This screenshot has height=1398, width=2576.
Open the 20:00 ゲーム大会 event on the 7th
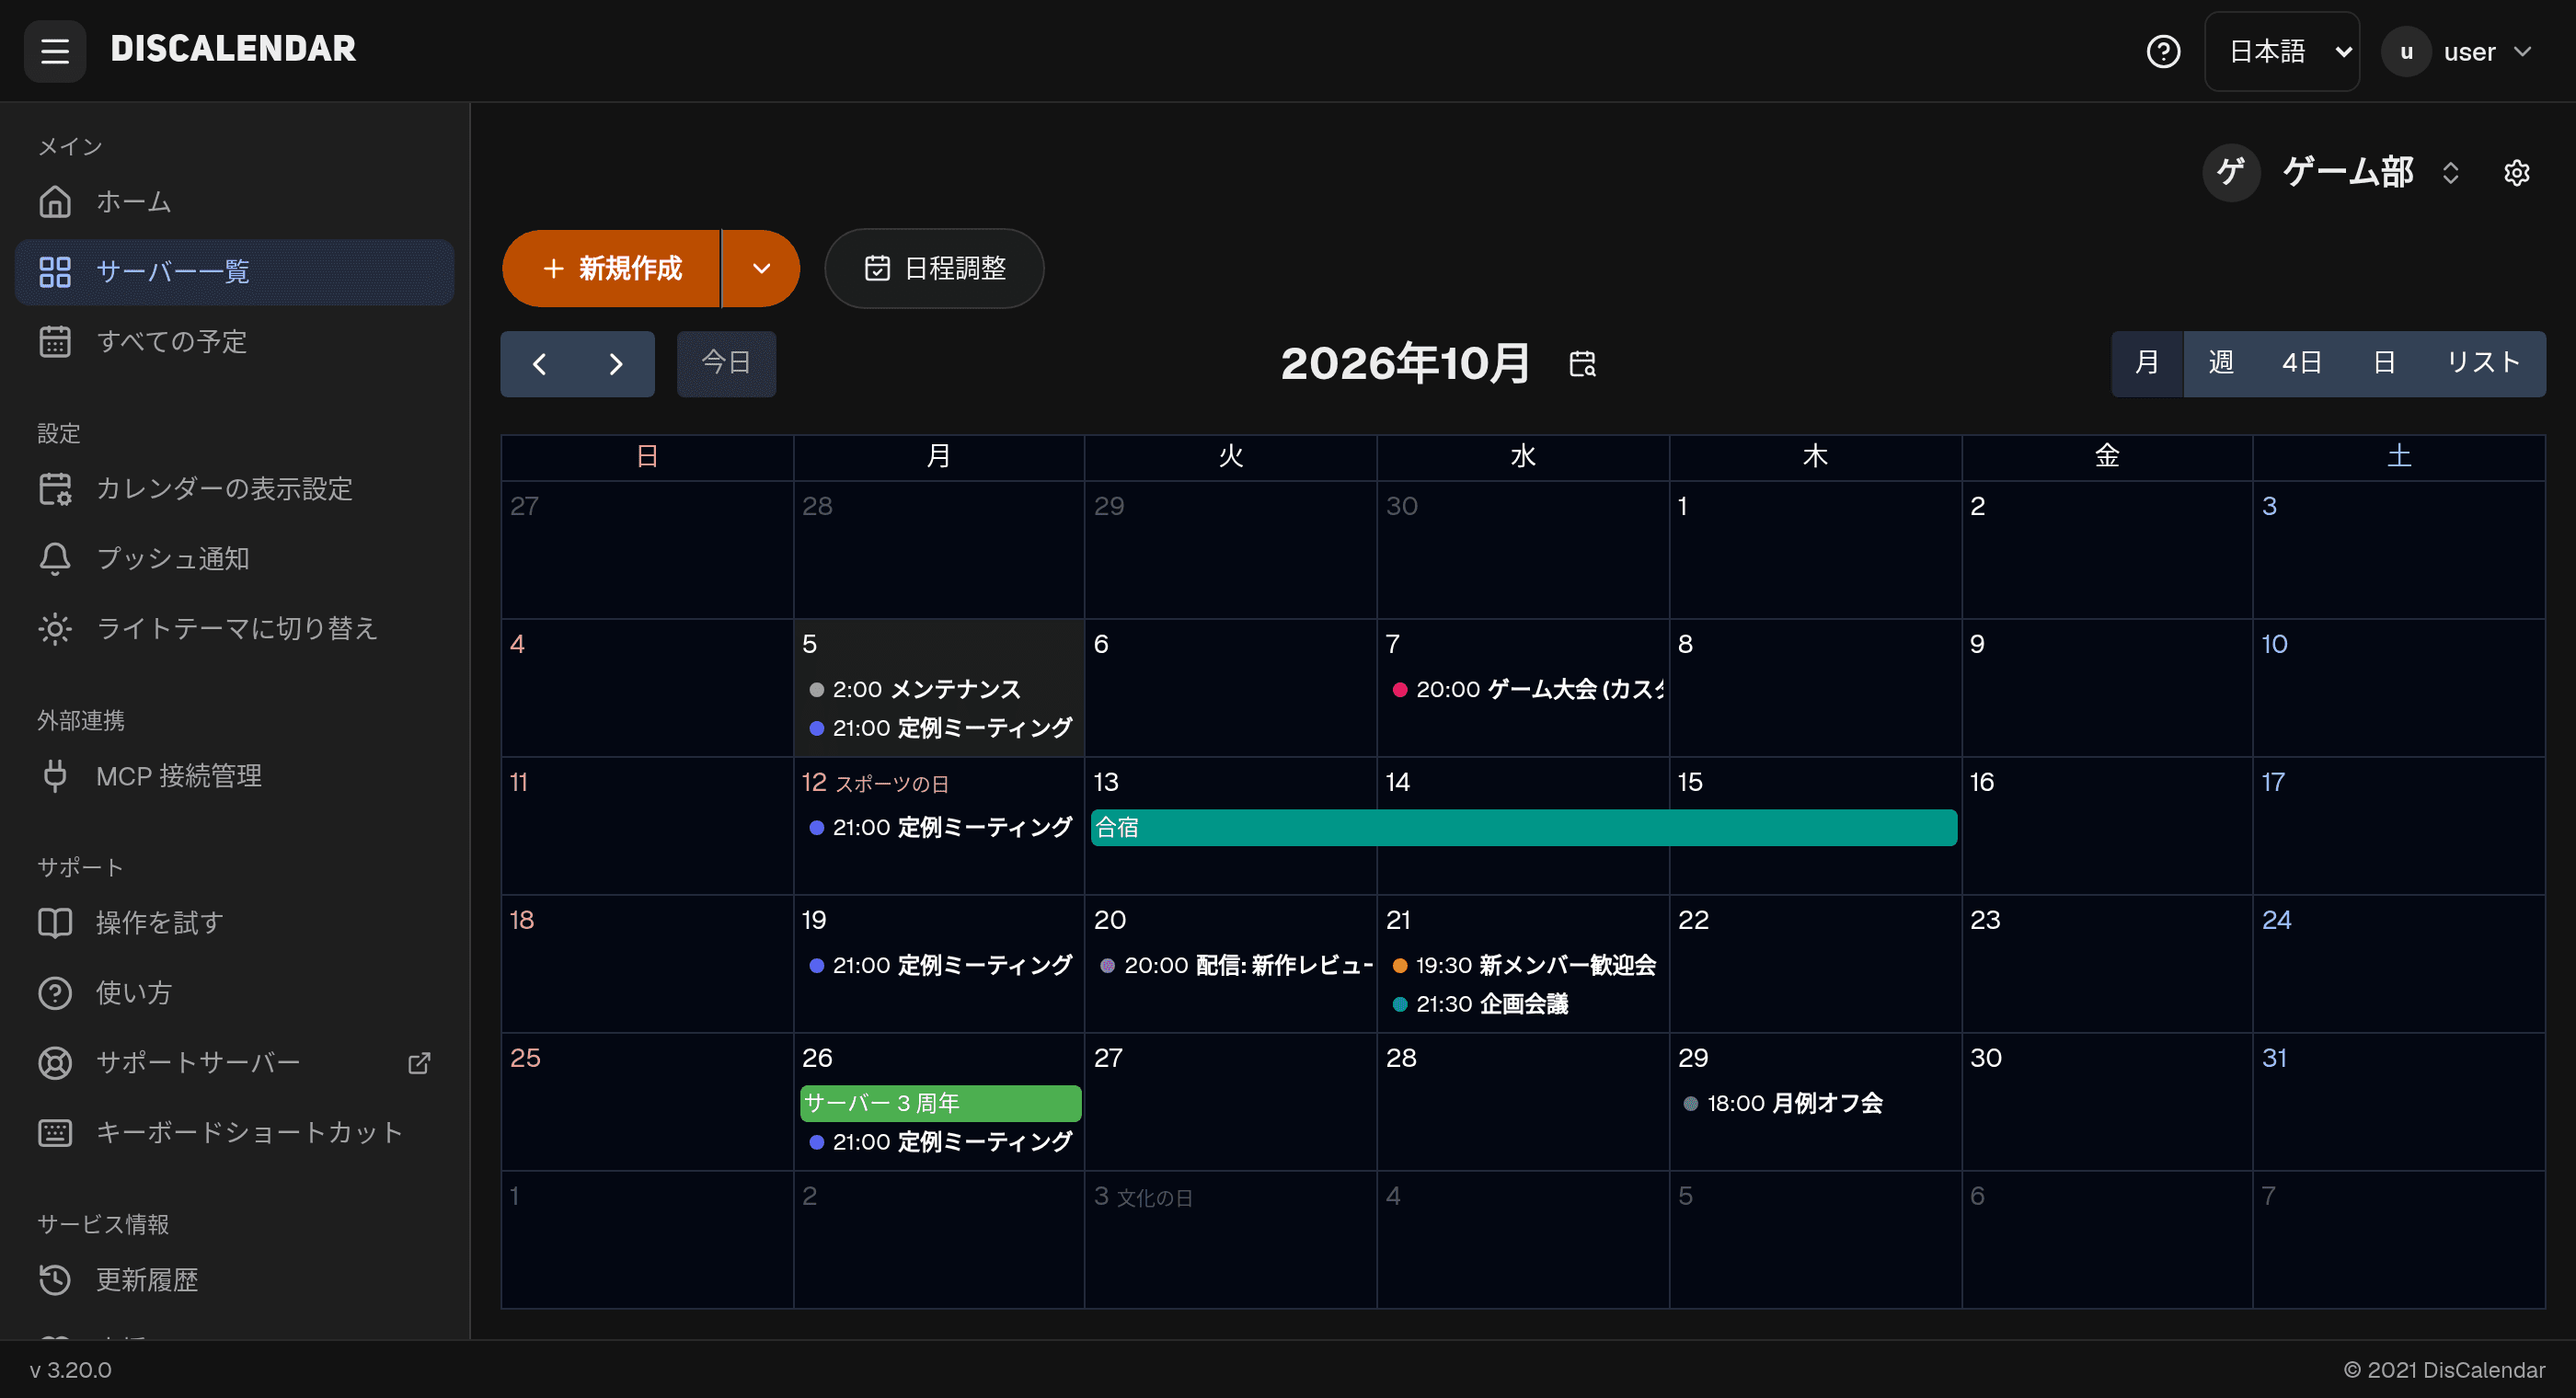click(x=1526, y=690)
